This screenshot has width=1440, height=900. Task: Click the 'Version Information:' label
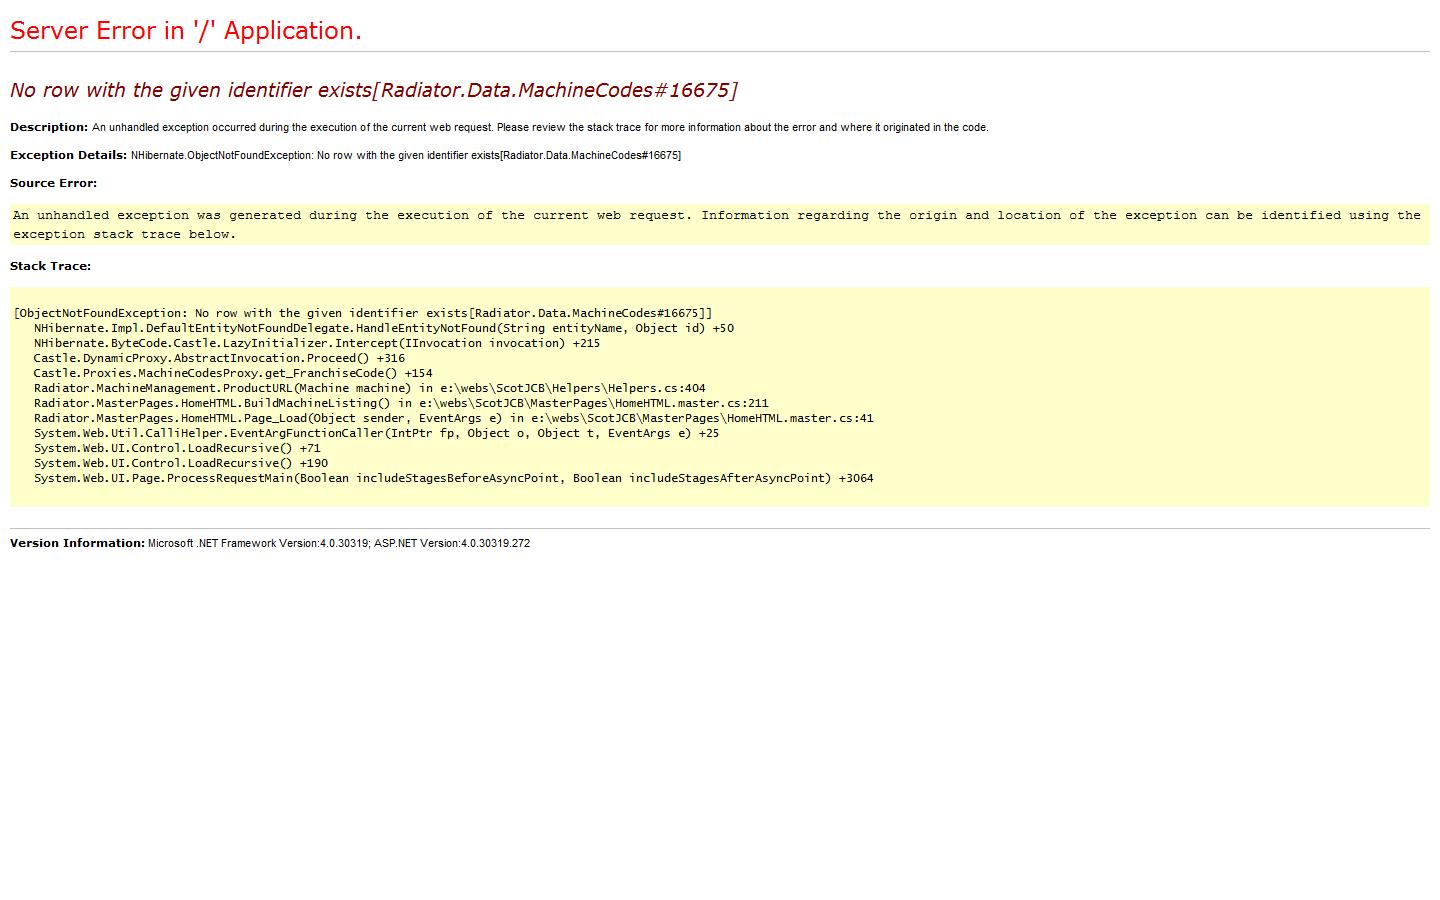coord(77,543)
